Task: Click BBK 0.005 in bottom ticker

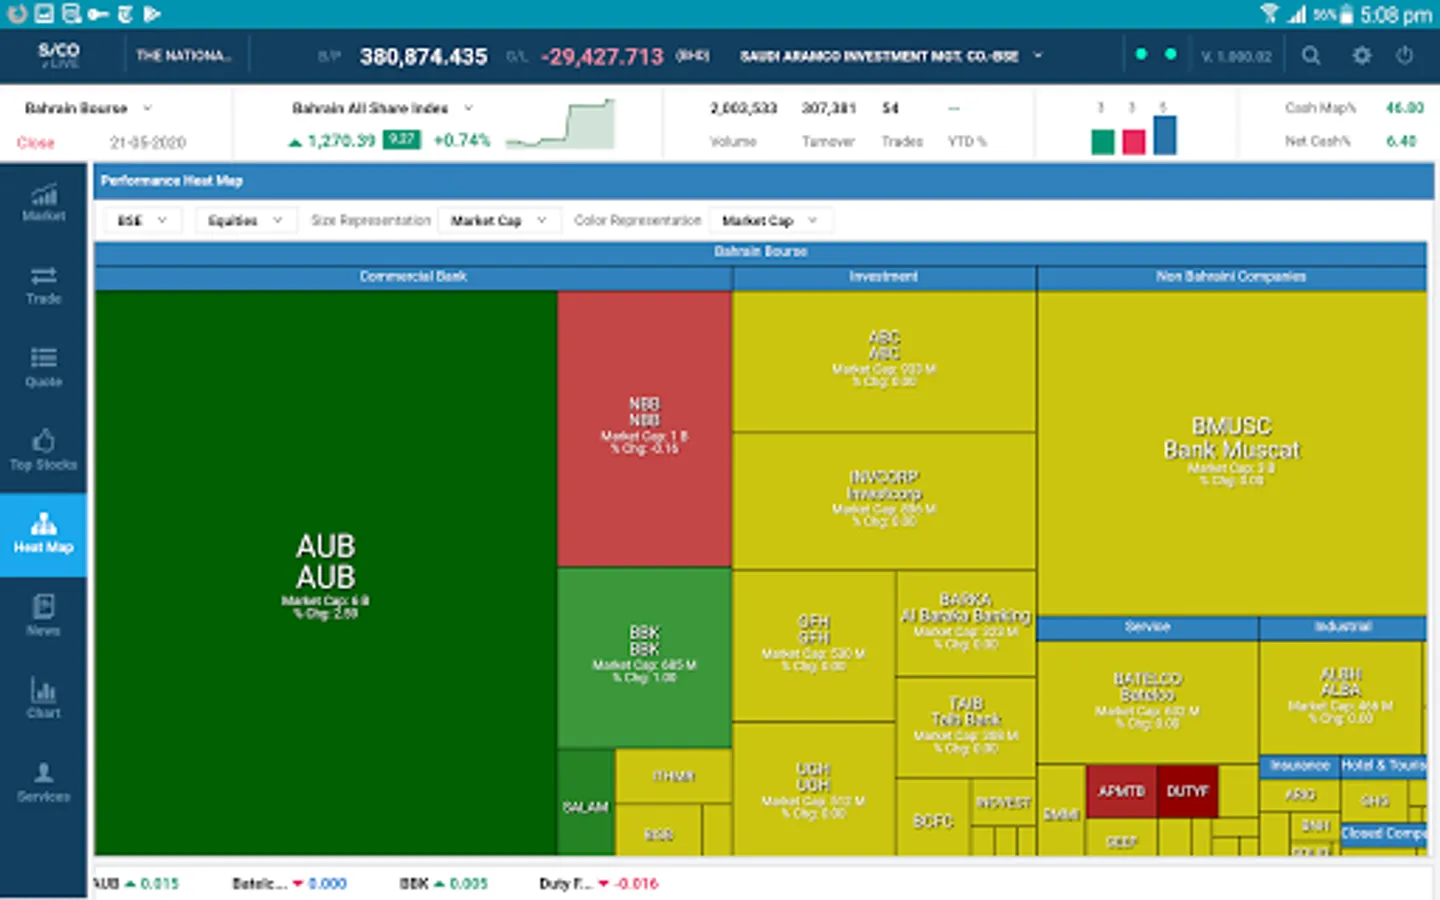Action: [x=443, y=884]
